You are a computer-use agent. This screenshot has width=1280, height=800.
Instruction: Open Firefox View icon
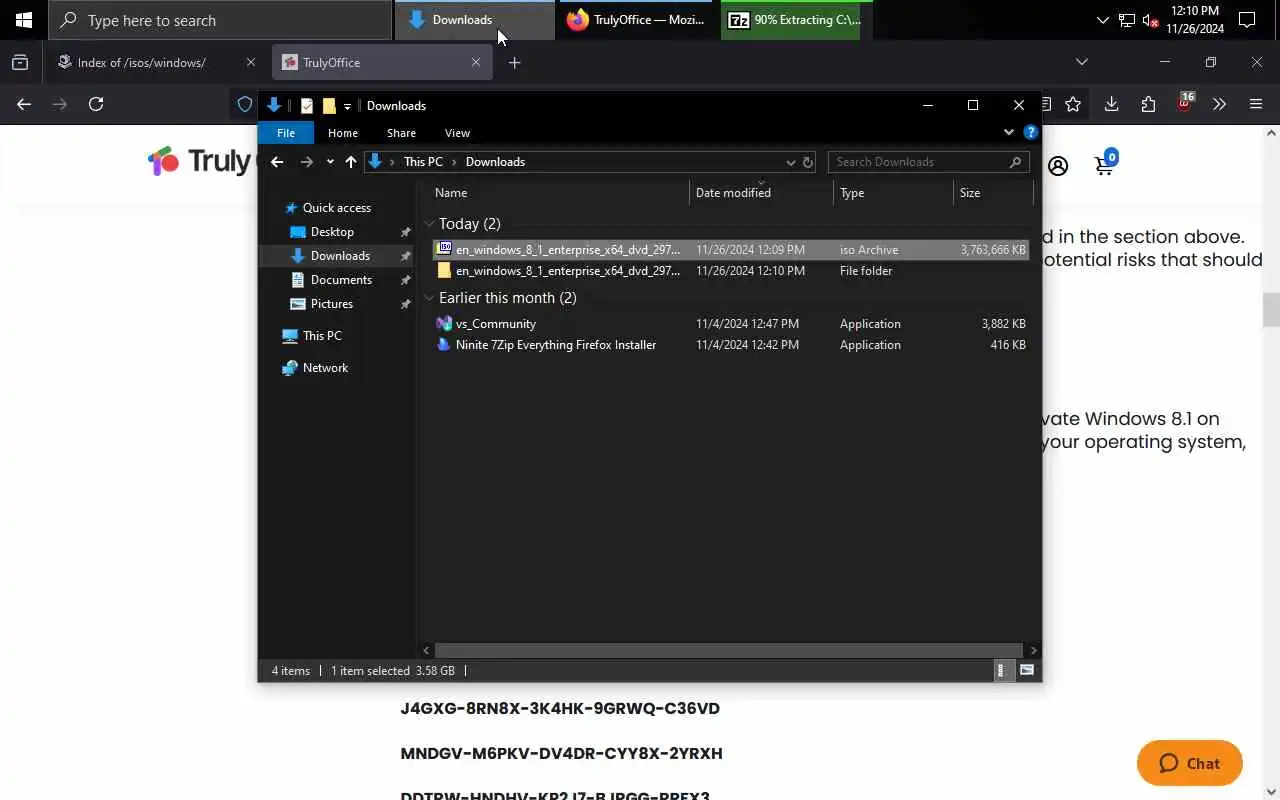click(20, 62)
